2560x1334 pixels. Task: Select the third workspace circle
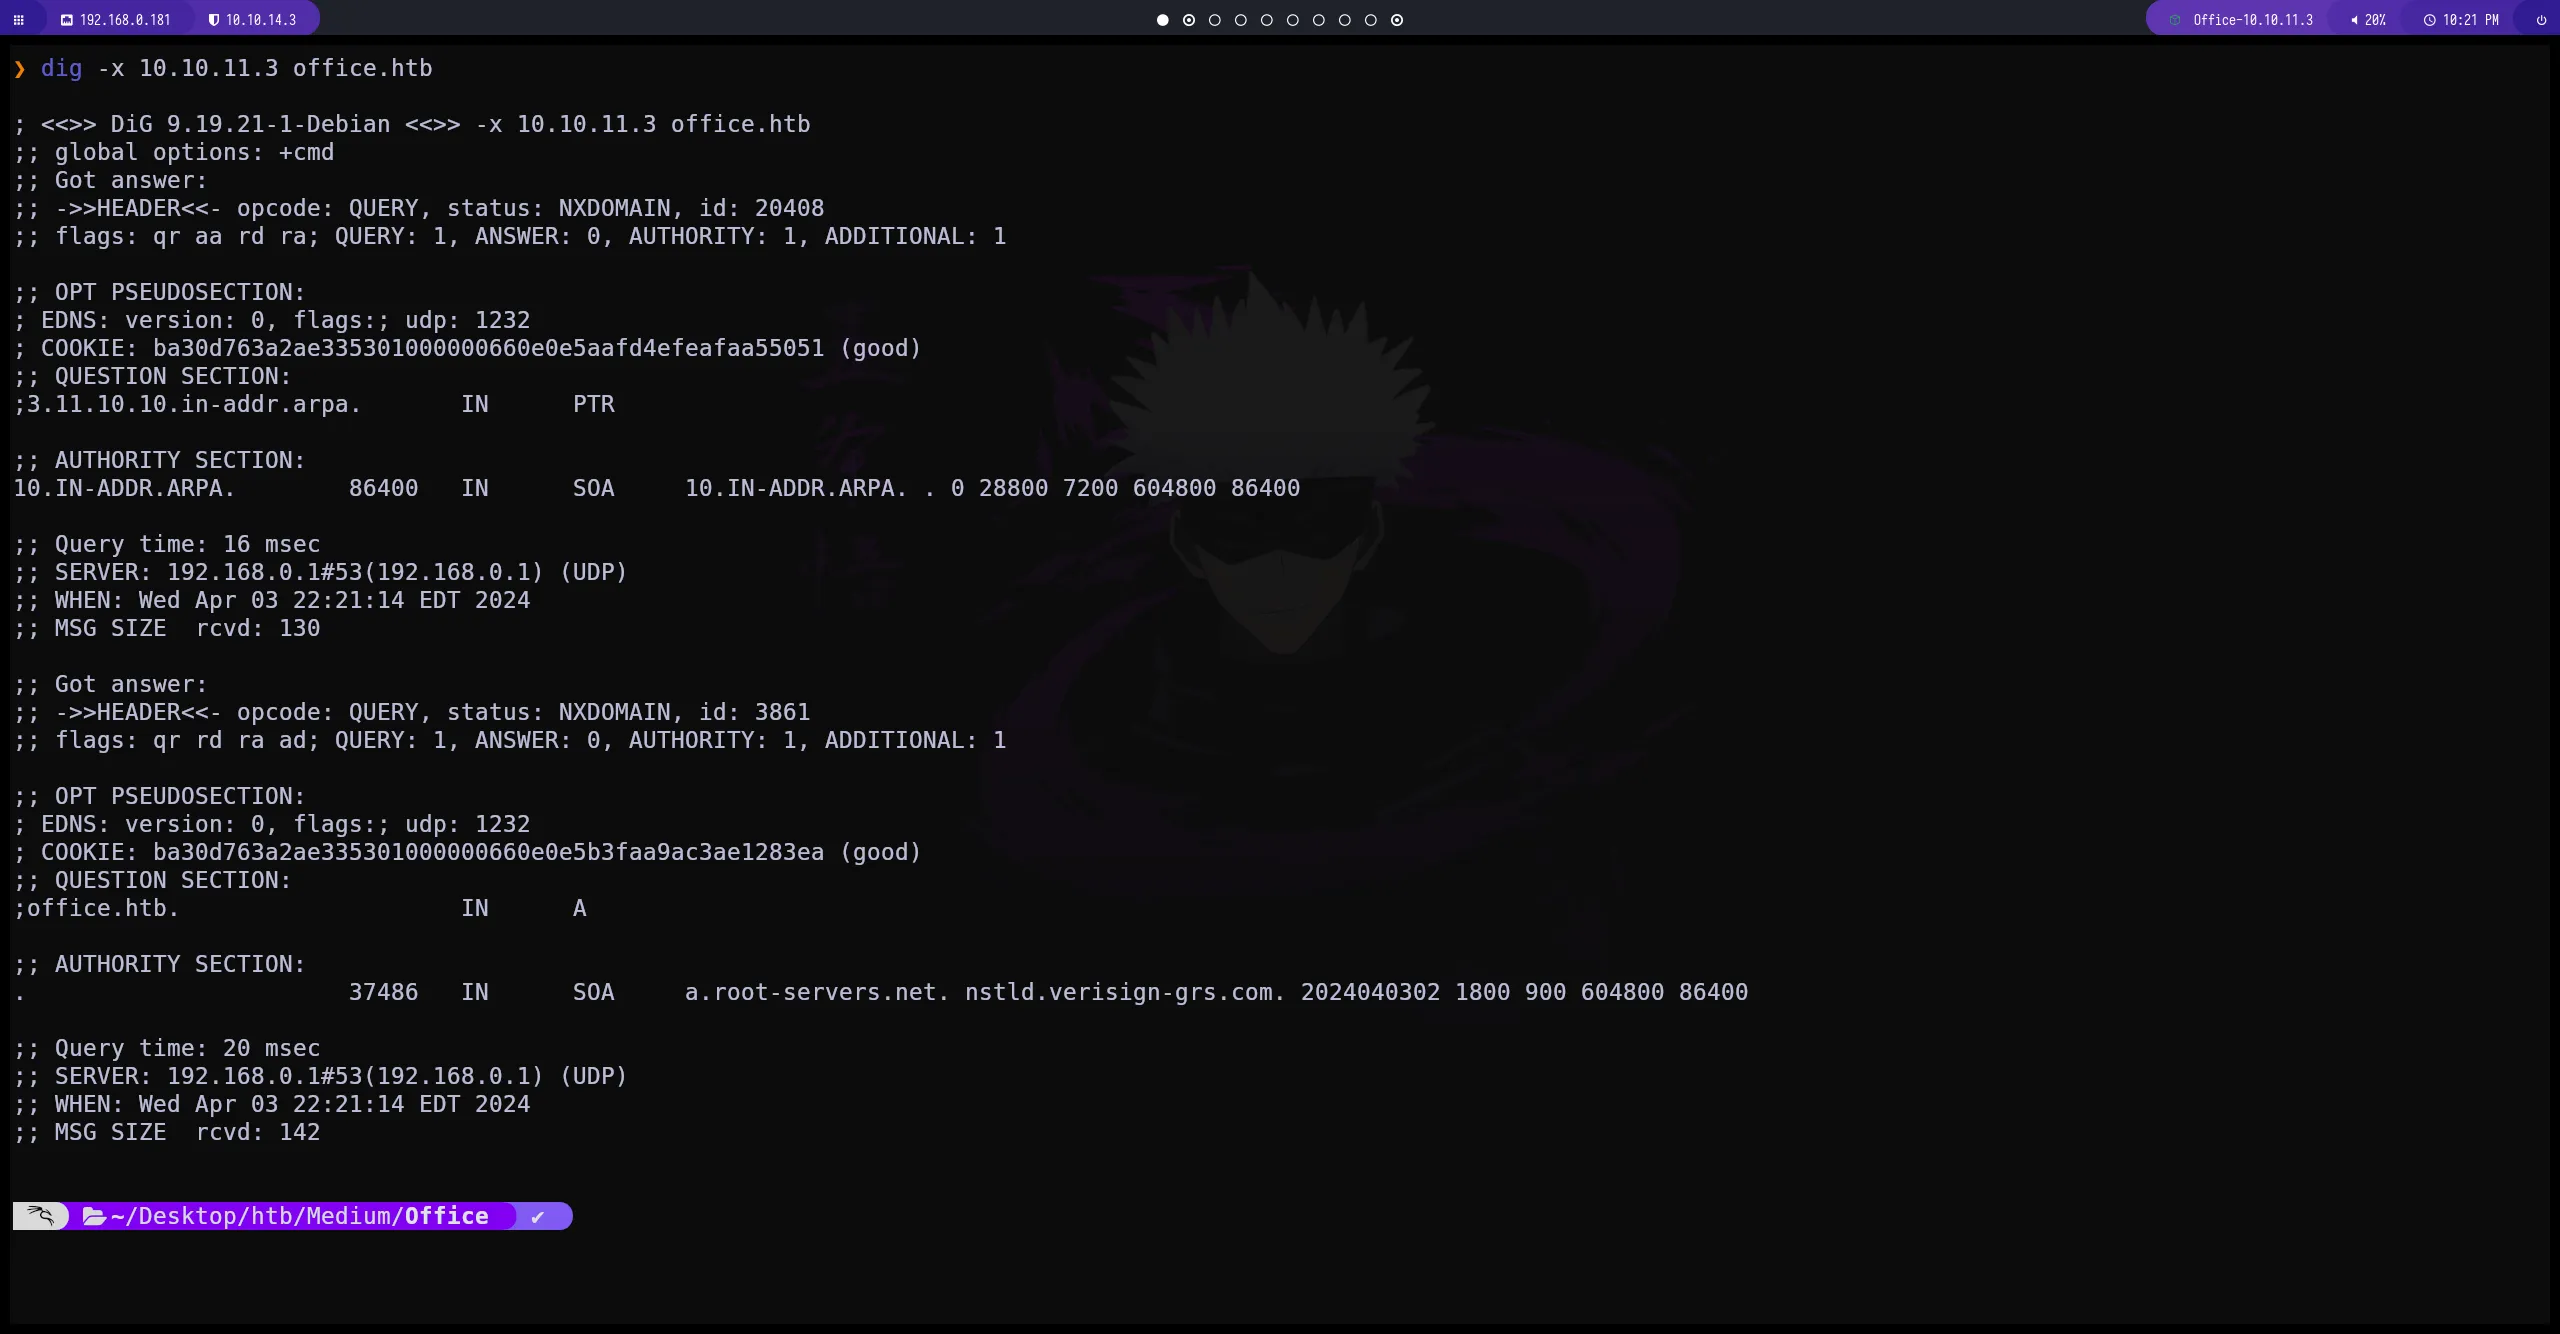tap(1215, 20)
